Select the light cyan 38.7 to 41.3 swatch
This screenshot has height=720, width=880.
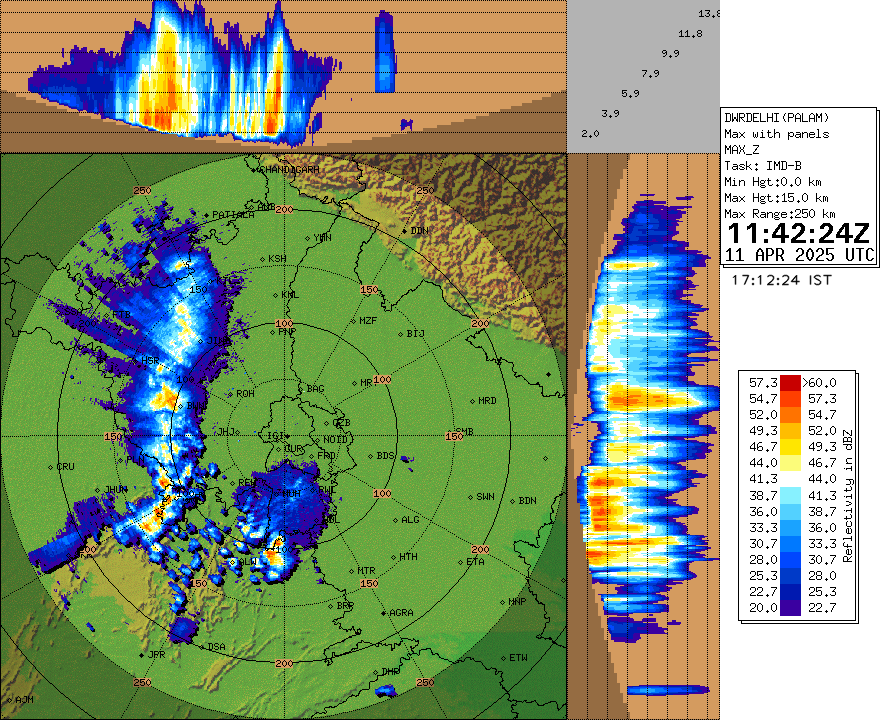point(790,495)
